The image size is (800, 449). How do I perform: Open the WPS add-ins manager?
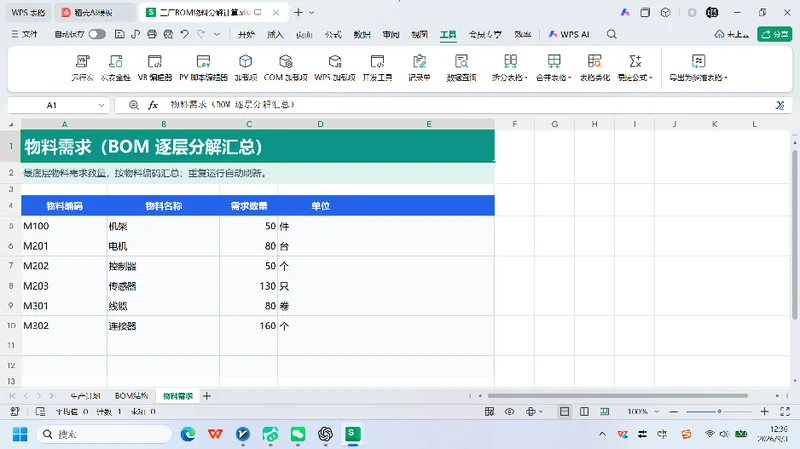335,68
